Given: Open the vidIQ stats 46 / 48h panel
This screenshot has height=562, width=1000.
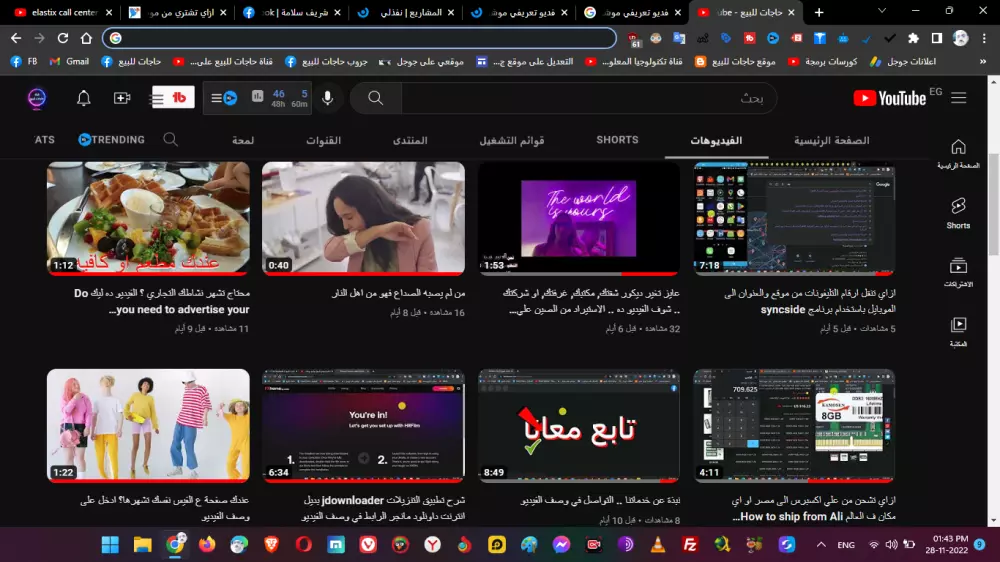Looking at the screenshot, I should click(x=279, y=98).
